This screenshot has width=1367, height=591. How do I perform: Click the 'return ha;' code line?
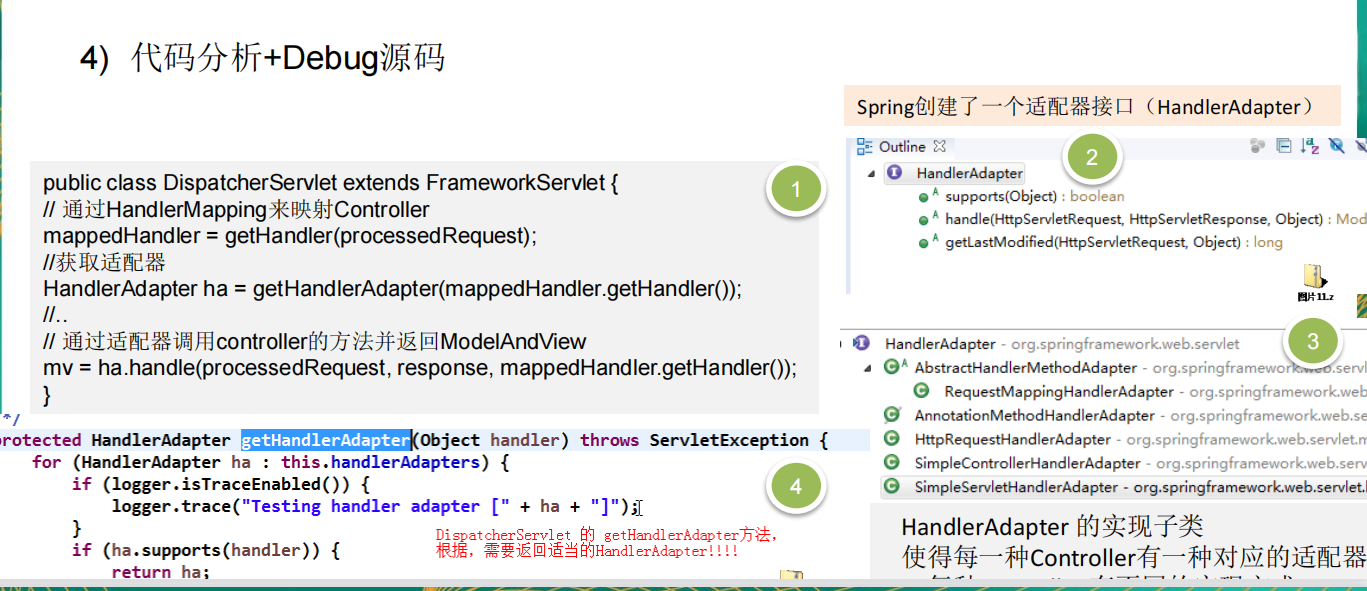point(161,572)
